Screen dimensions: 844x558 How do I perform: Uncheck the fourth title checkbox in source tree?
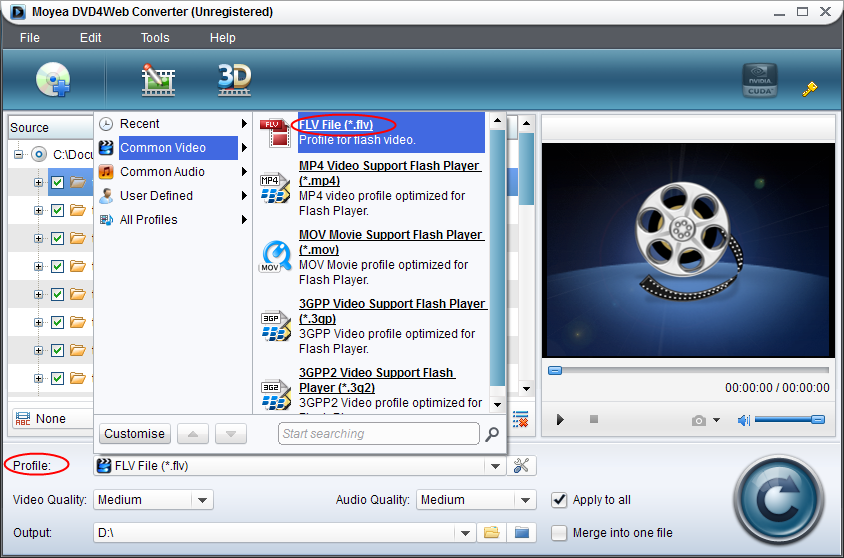(58, 266)
